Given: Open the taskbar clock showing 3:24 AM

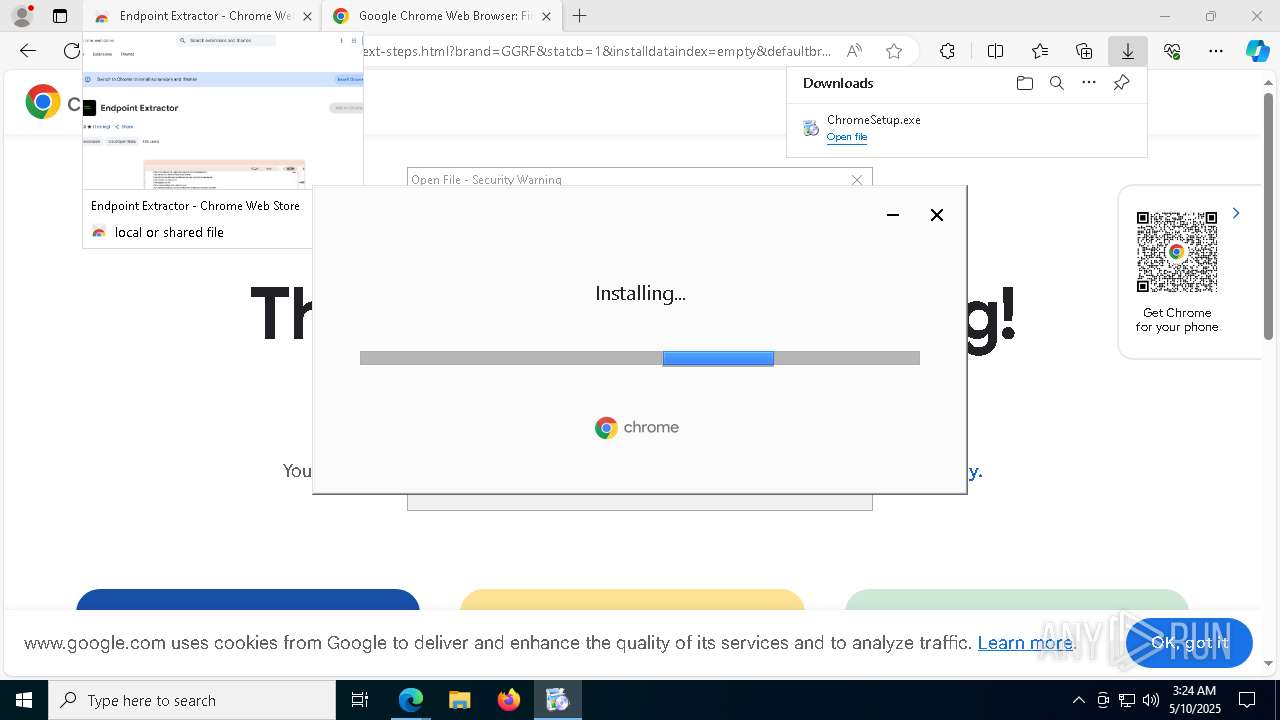Looking at the screenshot, I should 1194,700.
